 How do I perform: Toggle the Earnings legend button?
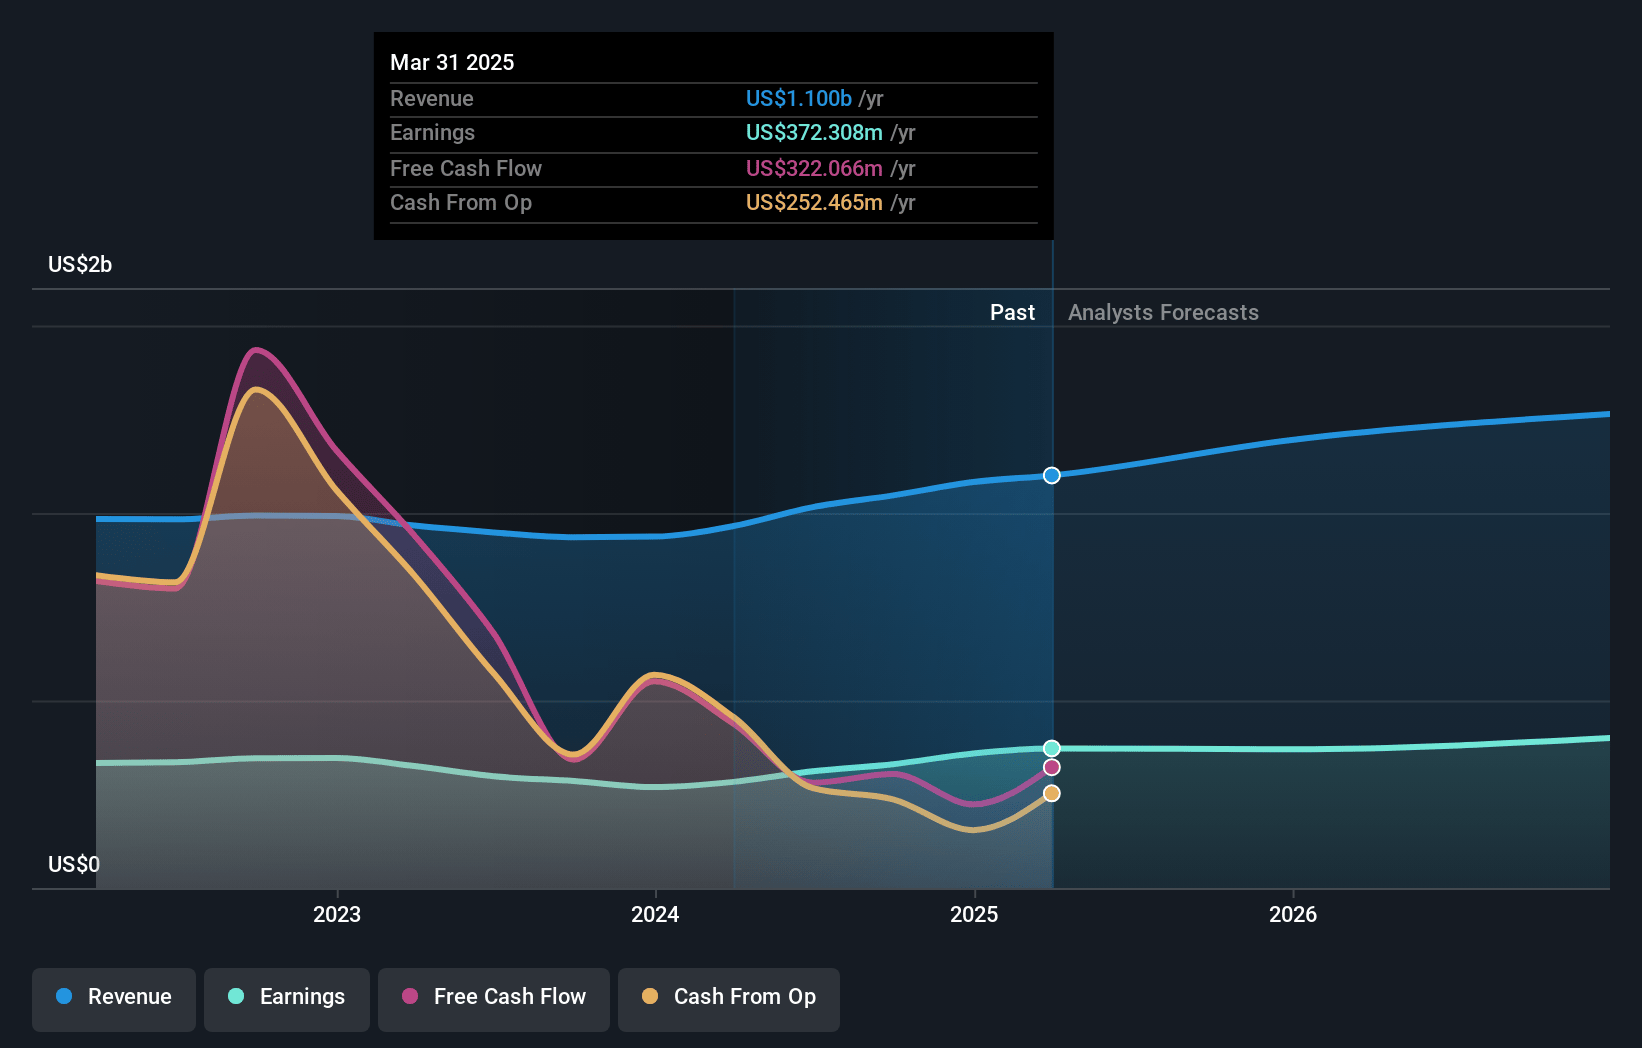[x=287, y=999]
